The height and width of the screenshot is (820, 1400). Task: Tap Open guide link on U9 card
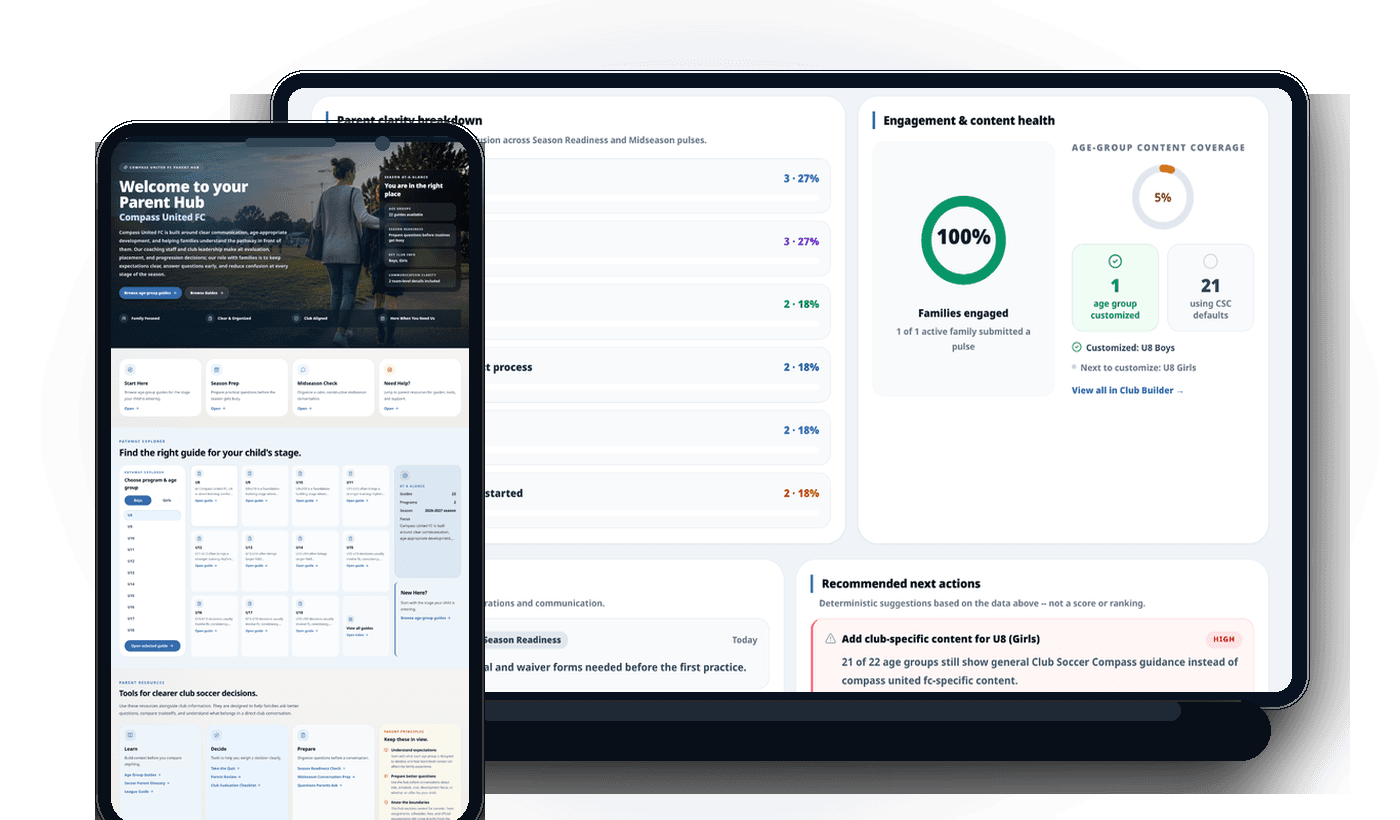[x=256, y=500]
